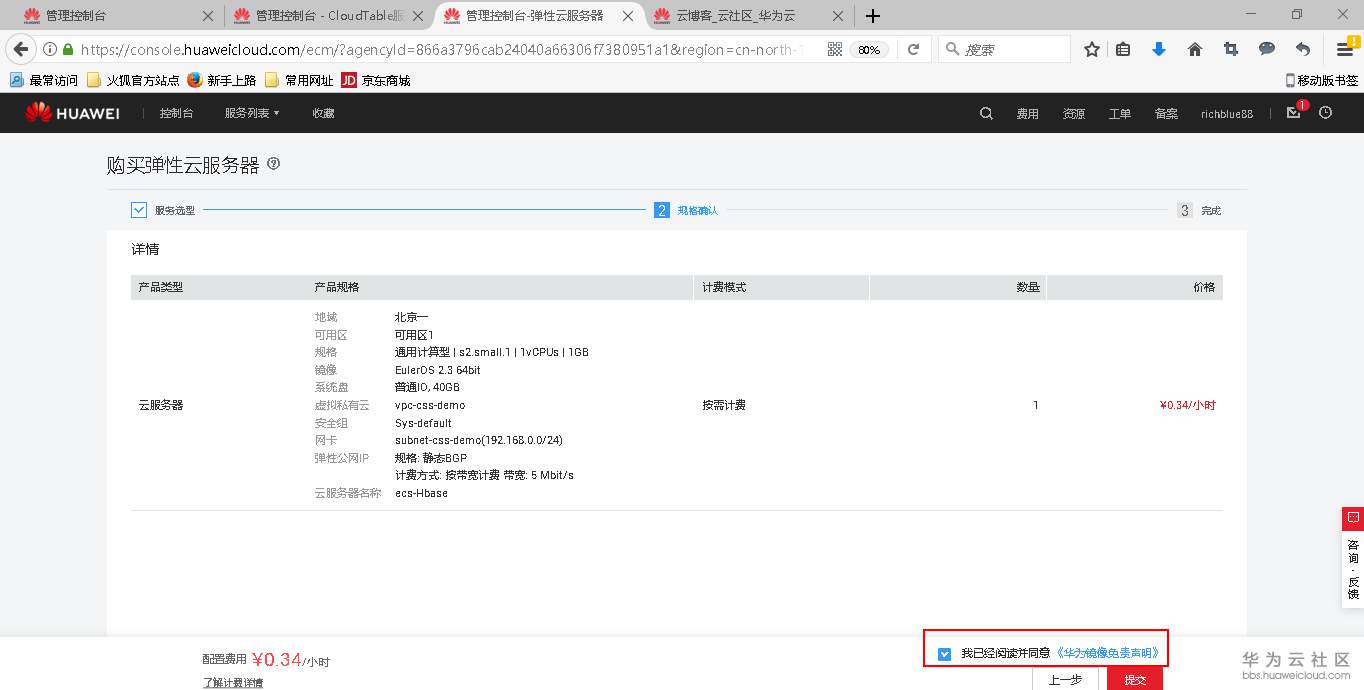
Task: Click the HUAWEI logo in header
Action: pos(72,113)
